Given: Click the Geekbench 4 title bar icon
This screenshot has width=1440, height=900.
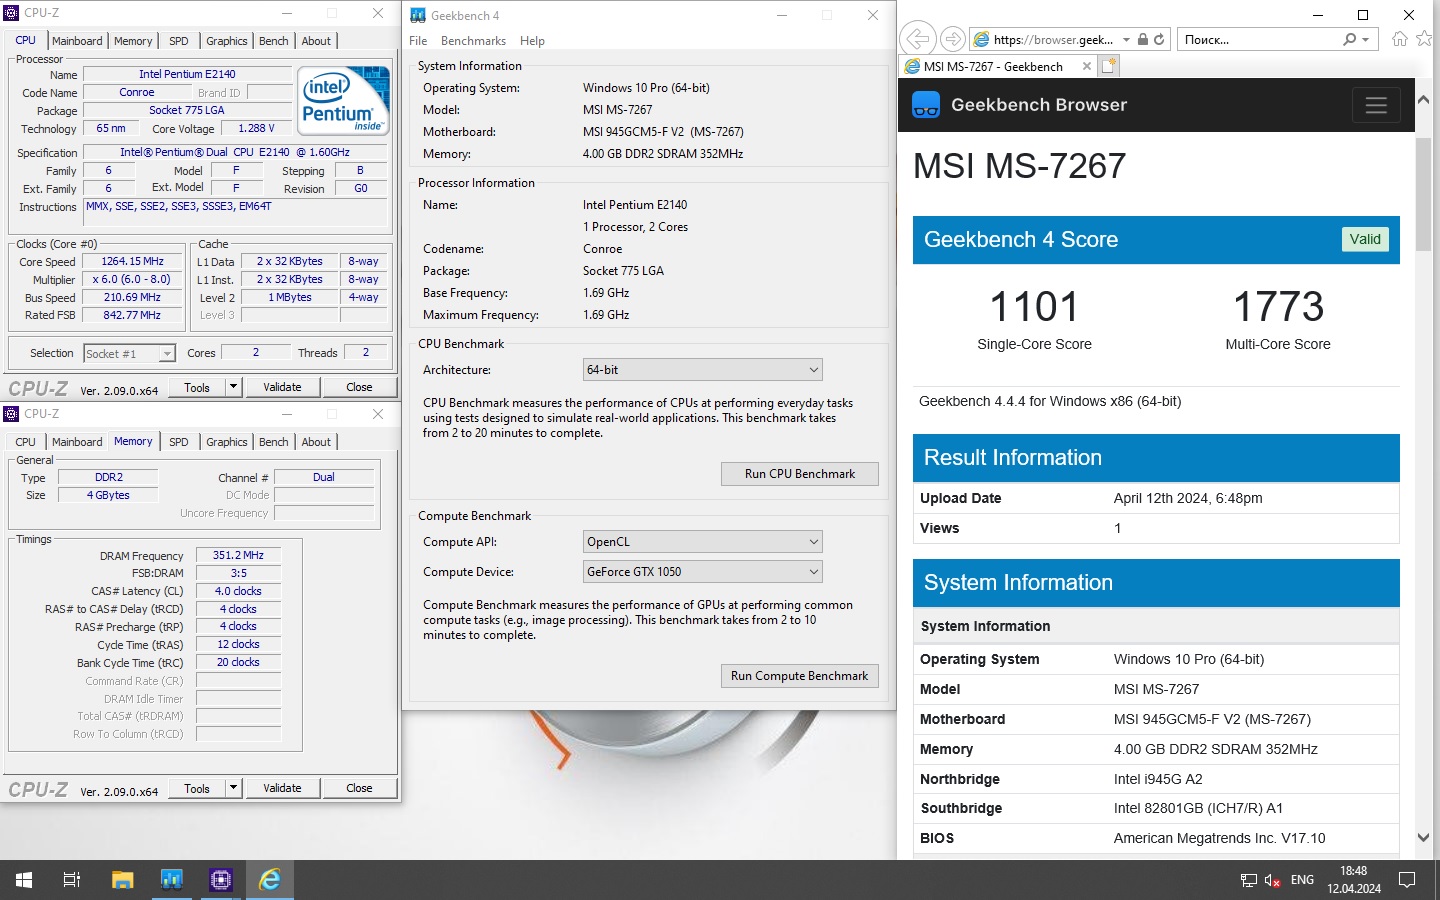Looking at the screenshot, I should pyautogui.click(x=418, y=15).
